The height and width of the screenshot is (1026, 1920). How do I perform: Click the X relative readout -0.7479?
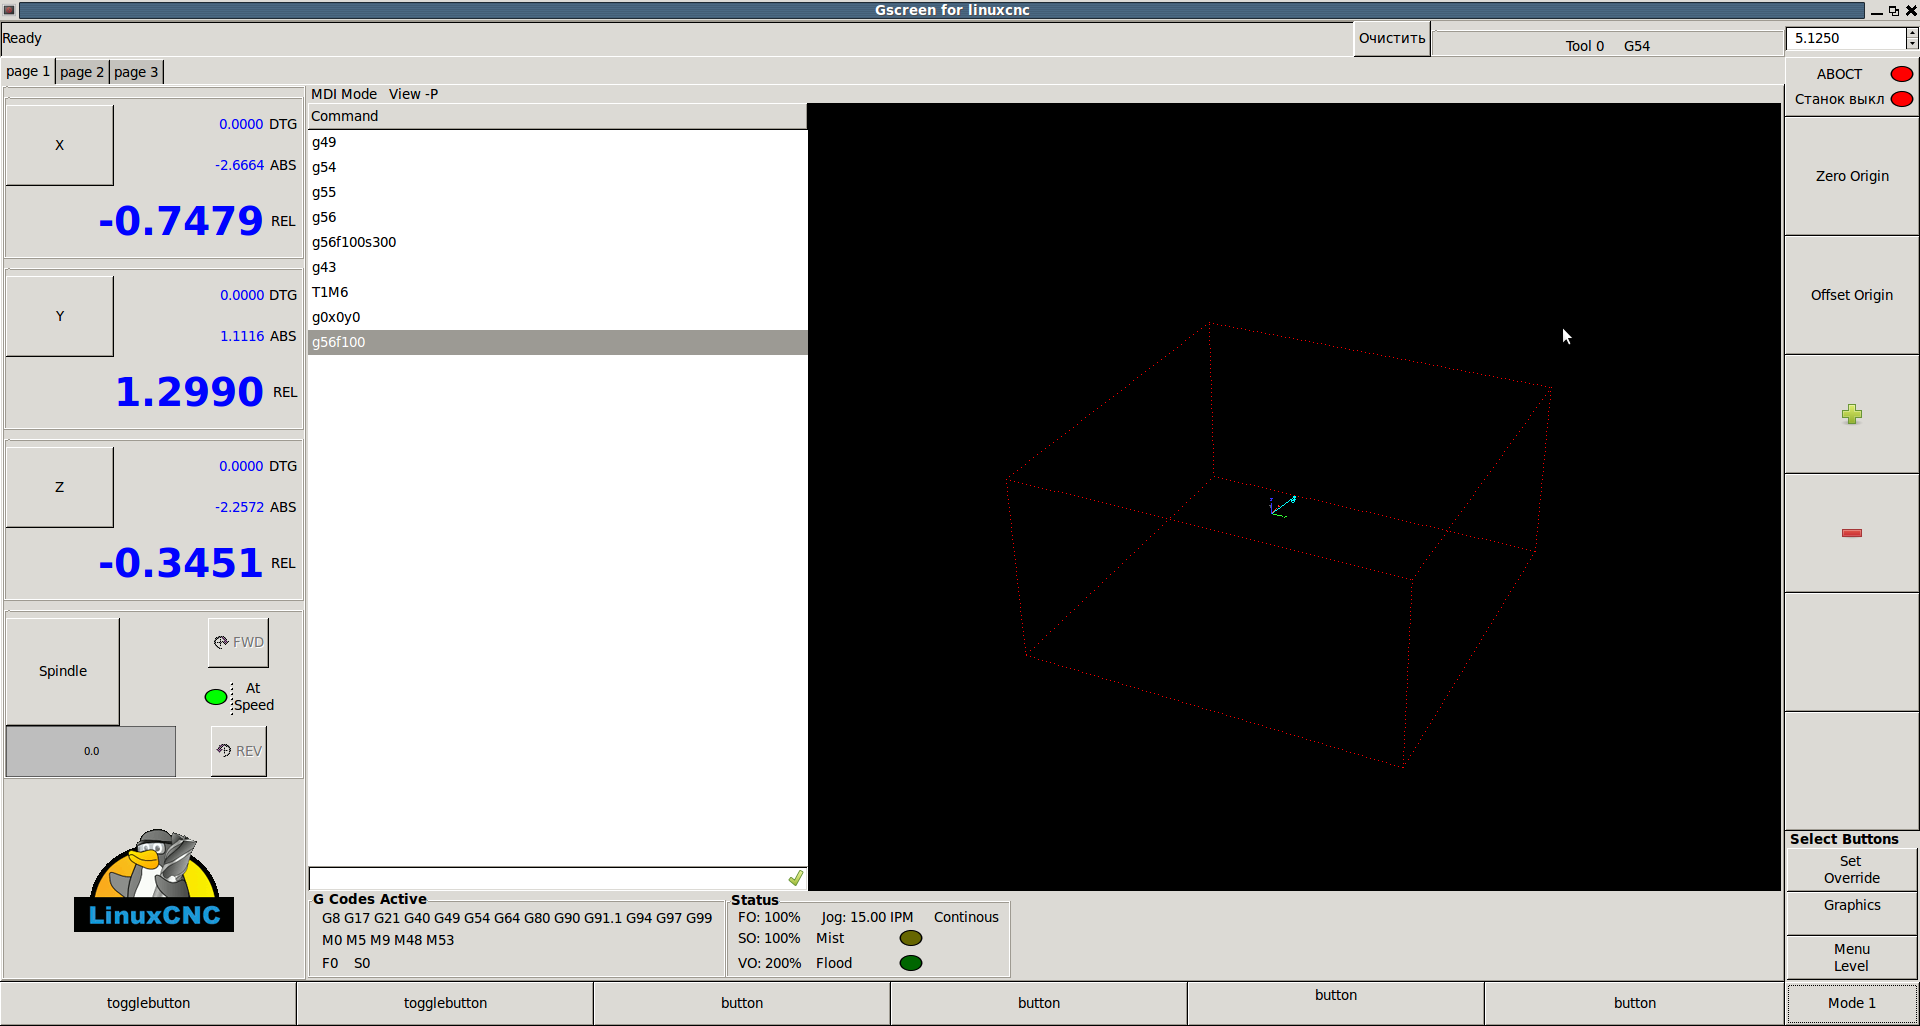point(181,221)
